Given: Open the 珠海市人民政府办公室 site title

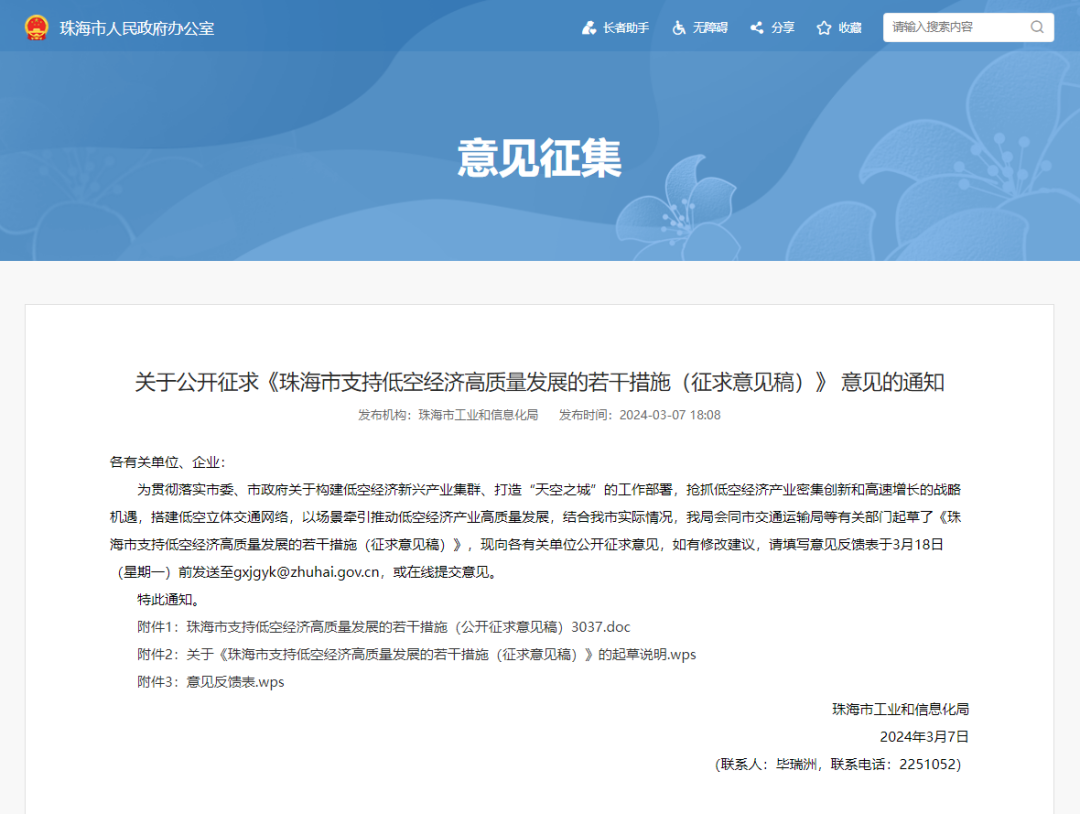Looking at the screenshot, I should coord(137,28).
